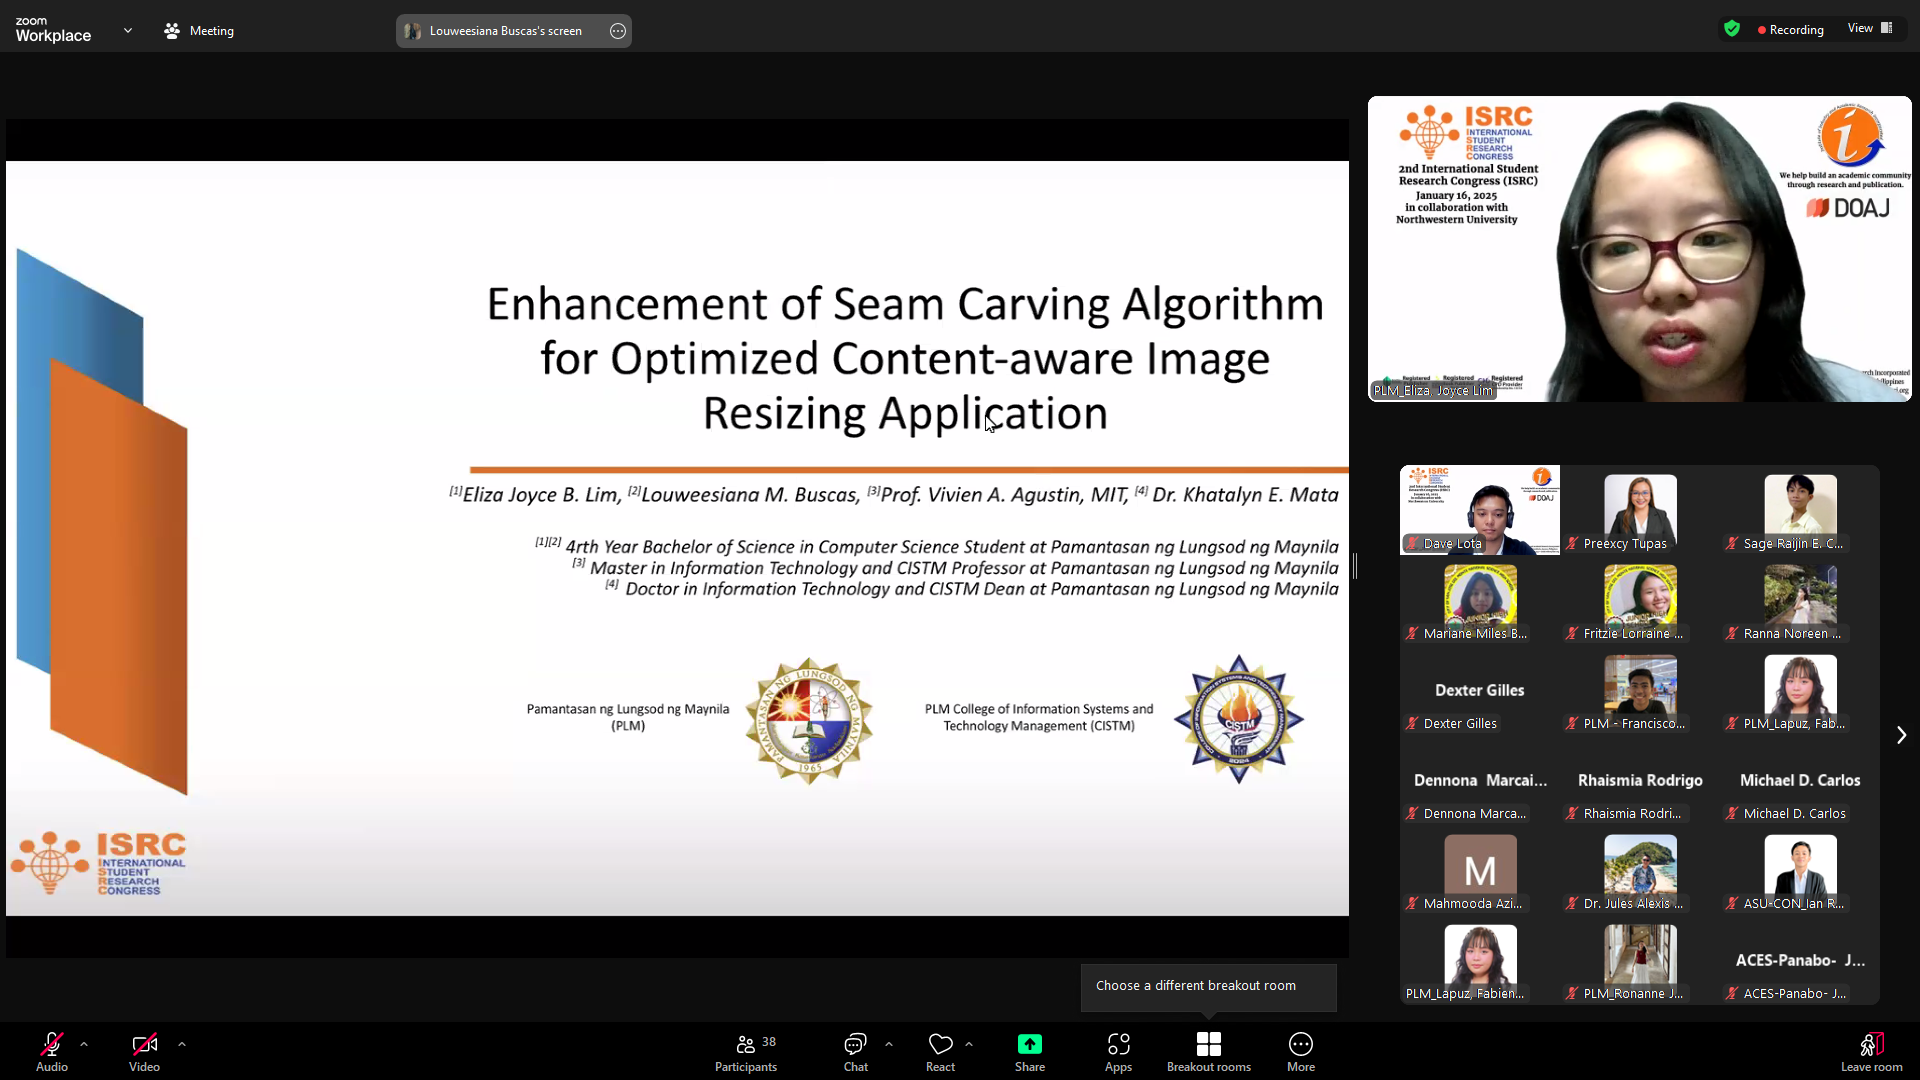Screen dimensions: 1920x1080
Task: Open the Participants panel
Action: click(x=745, y=1052)
